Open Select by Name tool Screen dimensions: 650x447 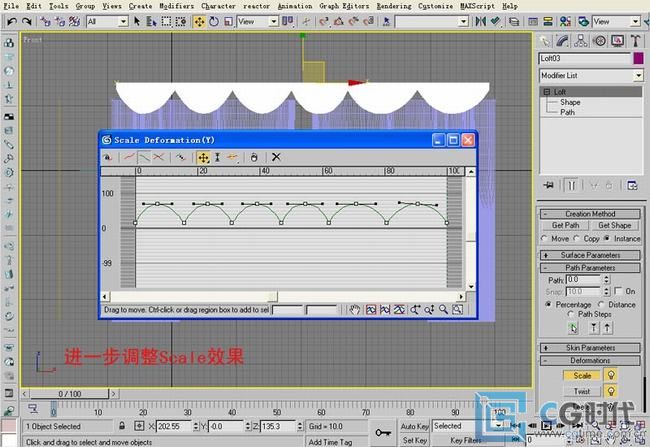point(151,21)
